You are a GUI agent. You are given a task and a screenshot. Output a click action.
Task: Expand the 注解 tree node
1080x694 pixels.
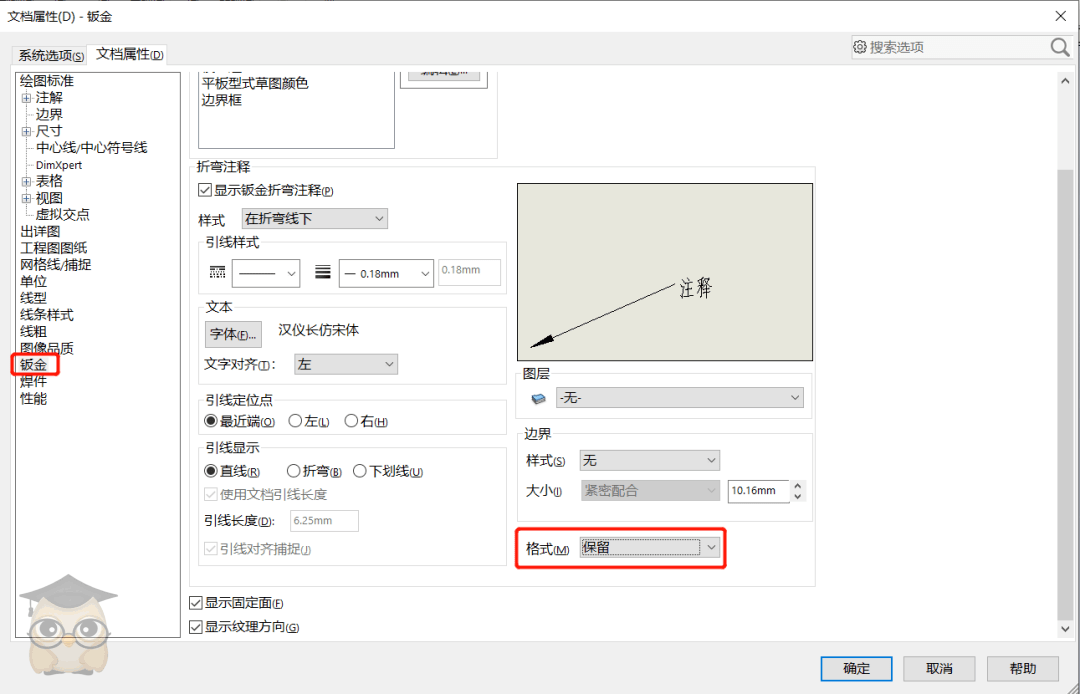click(26, 98)
